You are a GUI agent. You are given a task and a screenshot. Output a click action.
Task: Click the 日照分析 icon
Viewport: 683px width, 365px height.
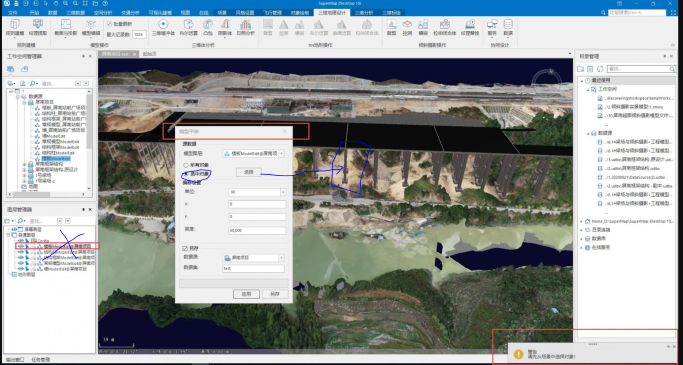coord(245,27)
